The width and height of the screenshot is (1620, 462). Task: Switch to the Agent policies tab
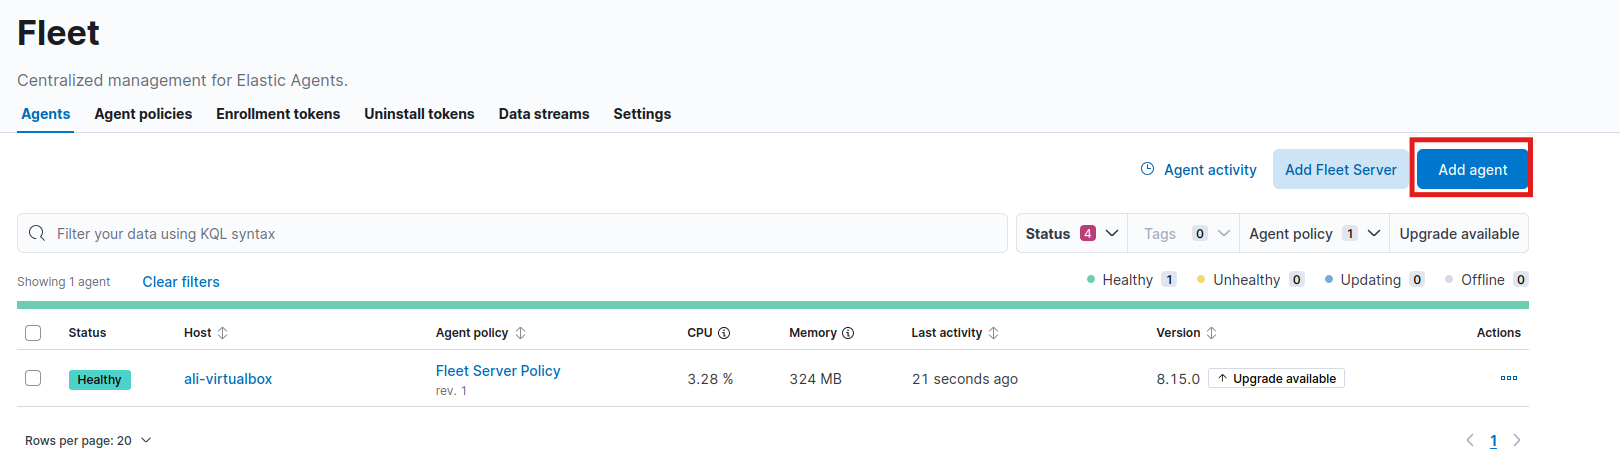click(x=143, y=114)
